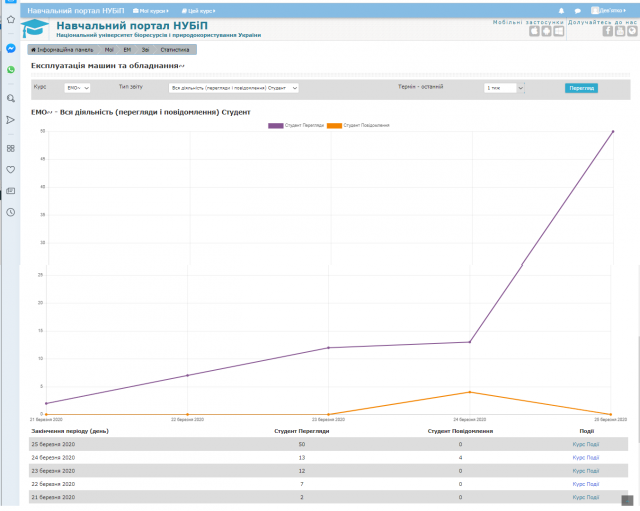The height and width of the screenshot is (511, 640).
Task: Open the 'Мої курси' menu
Action: 152,10
